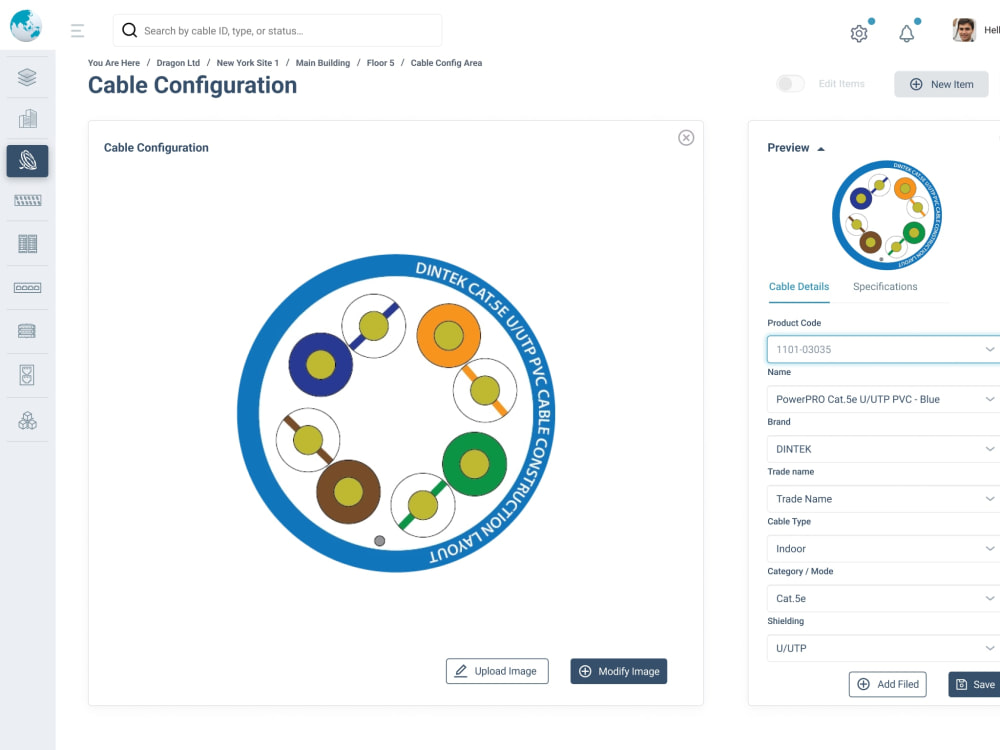The width and height of the screenshot is (1000, 750).
Task: Collapse the Preview section arrow
Action: 821,149
